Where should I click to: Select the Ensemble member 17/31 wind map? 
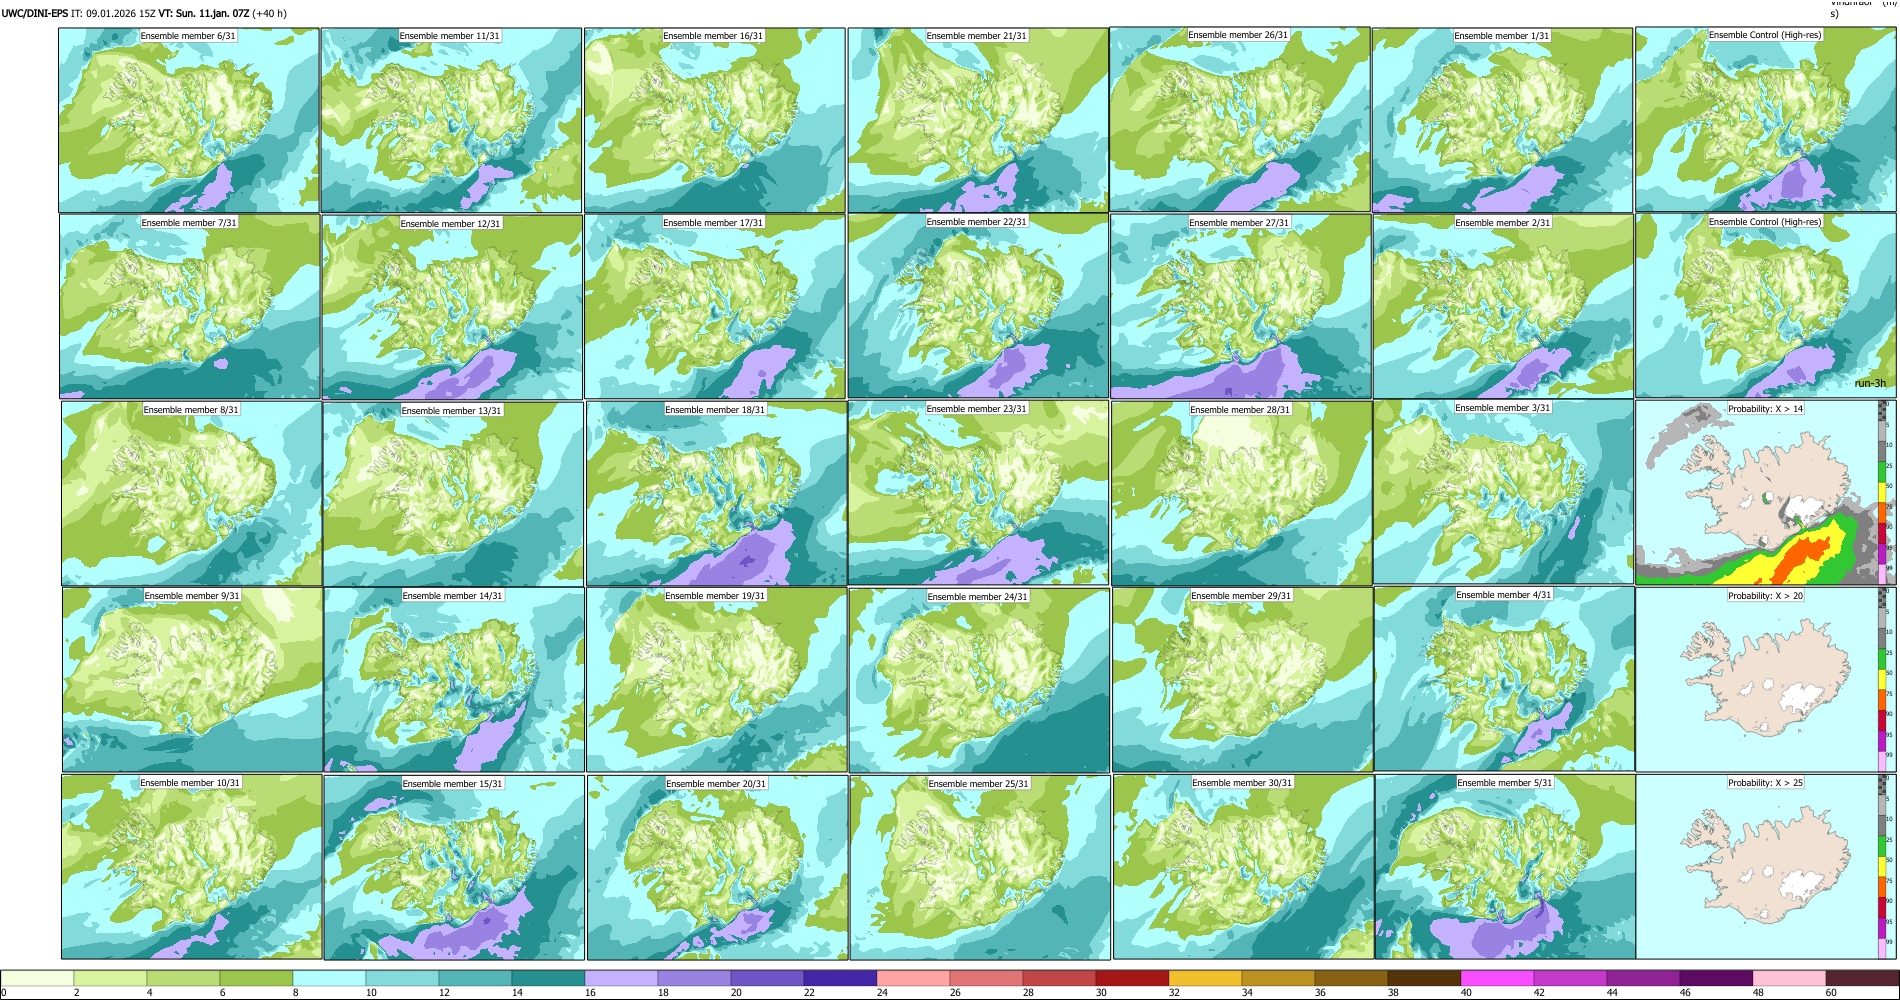715,306
